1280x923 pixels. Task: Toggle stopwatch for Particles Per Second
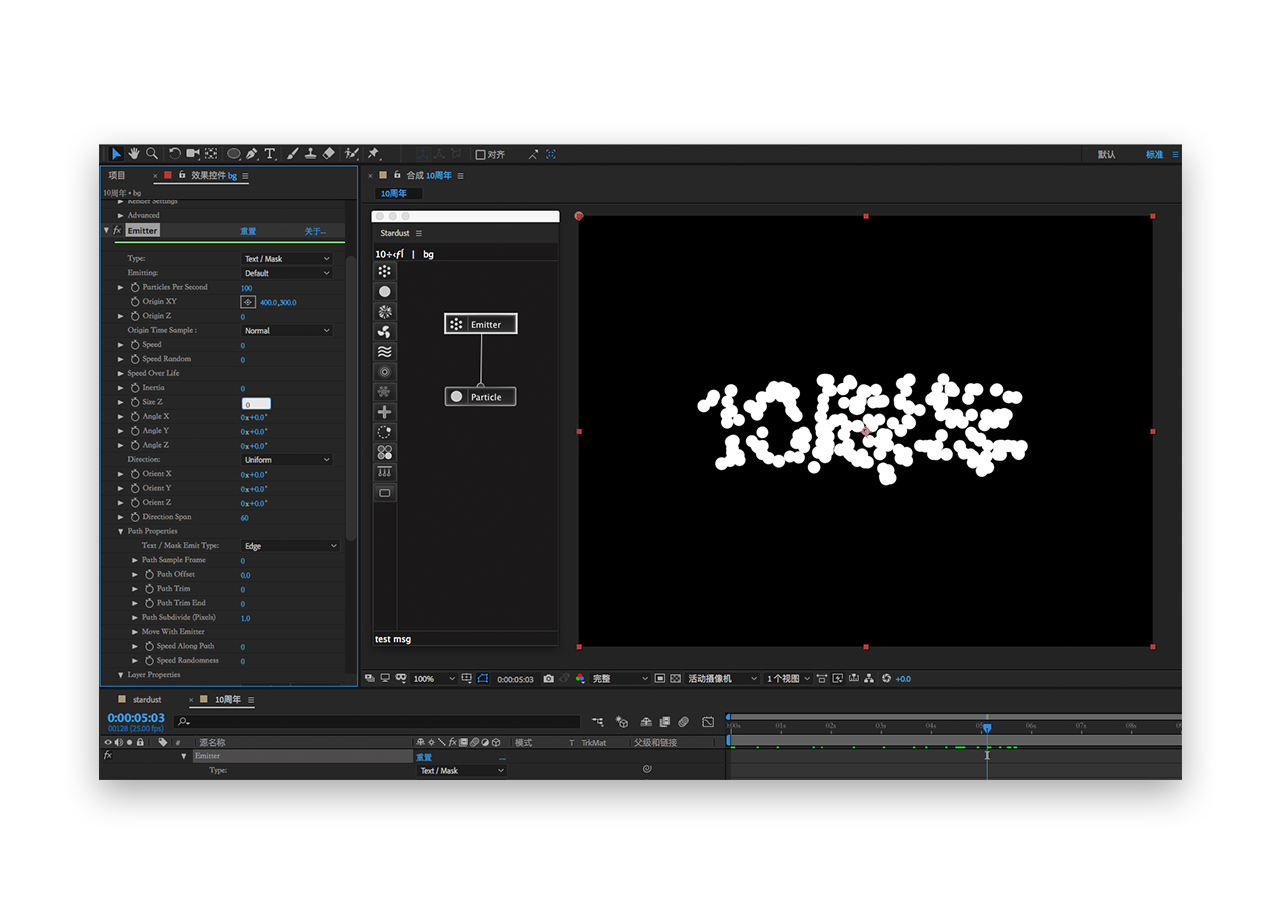(135, 287)
